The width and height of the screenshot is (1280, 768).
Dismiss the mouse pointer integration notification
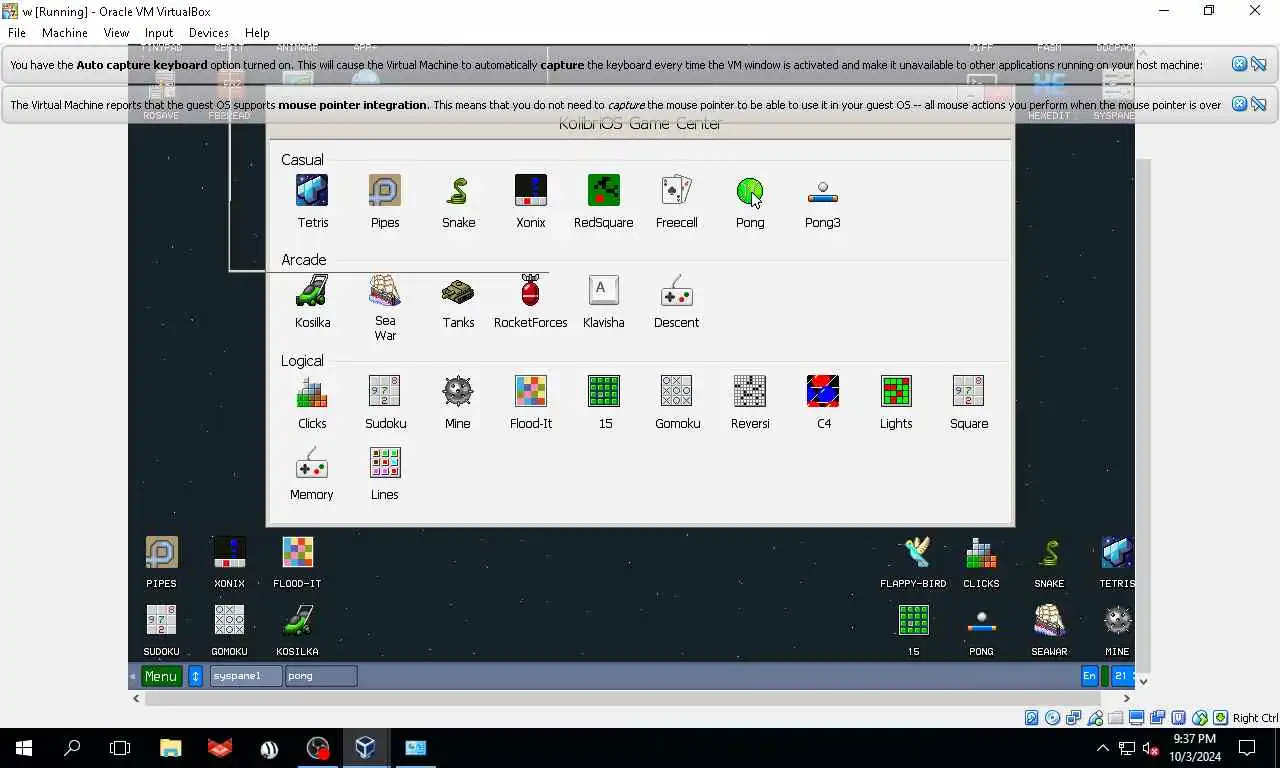pyautogui.click(x=1239, y=104)
